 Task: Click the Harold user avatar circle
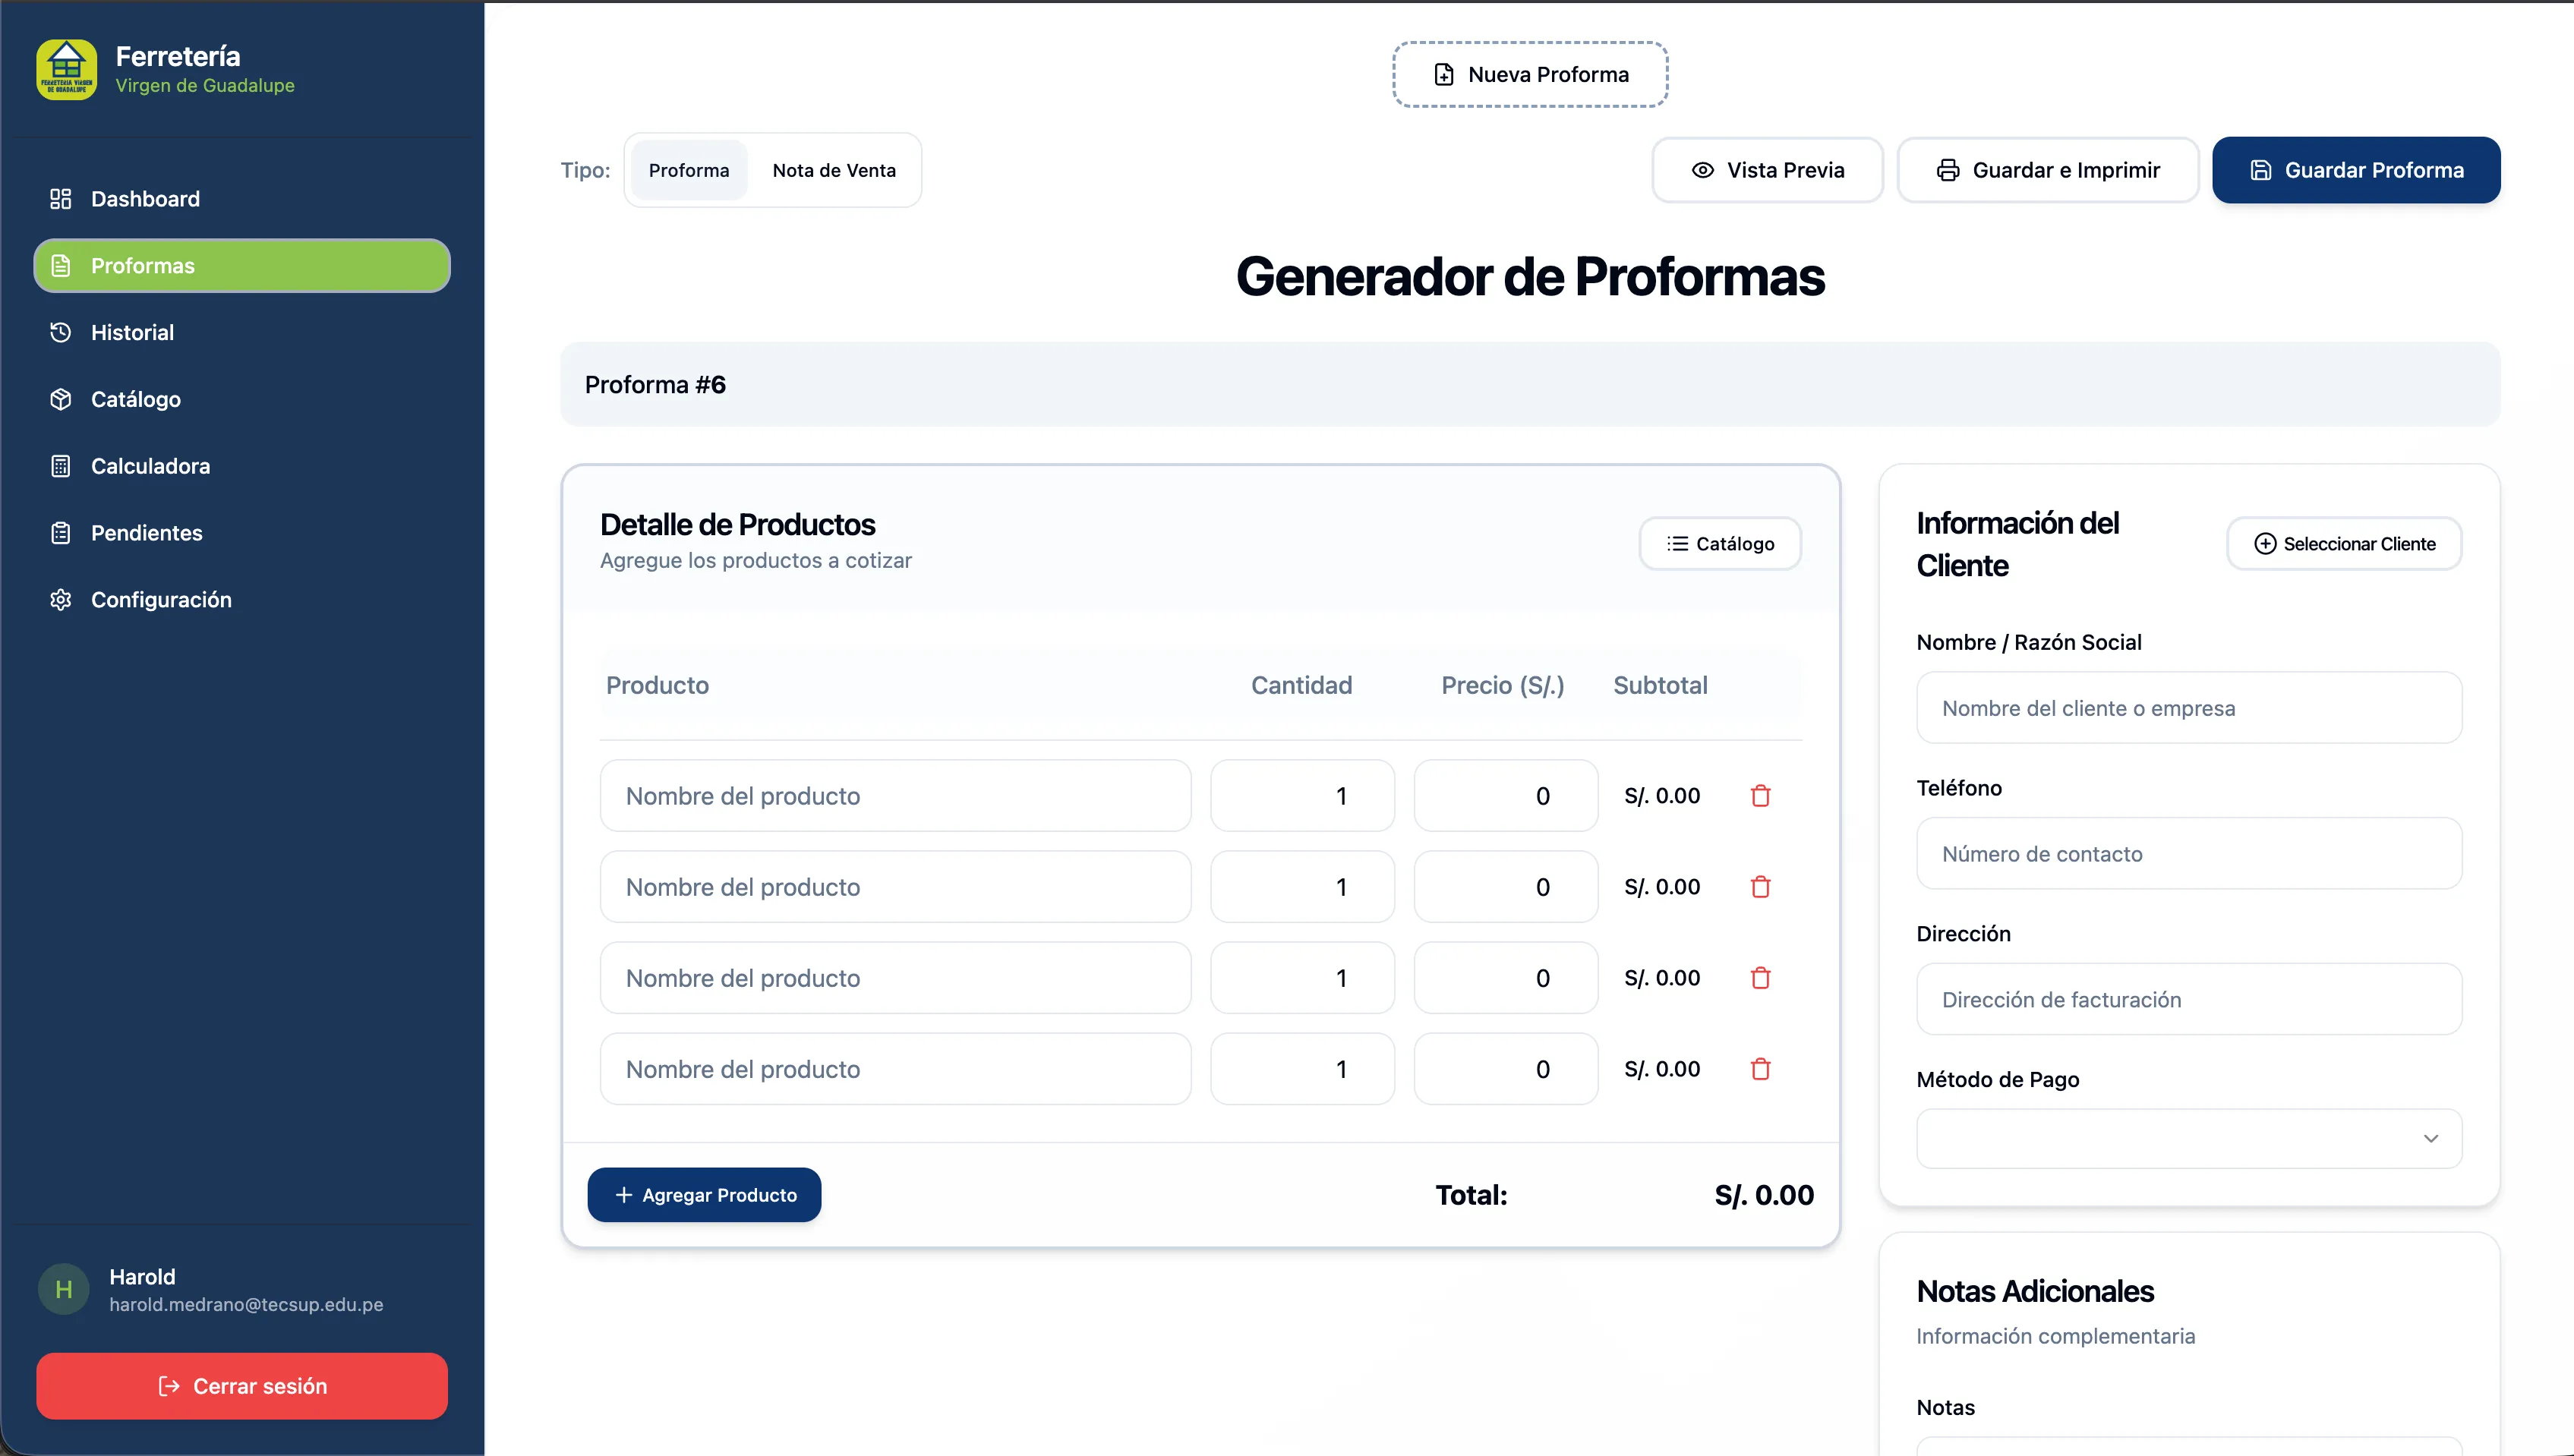(x=63, y=1289)
